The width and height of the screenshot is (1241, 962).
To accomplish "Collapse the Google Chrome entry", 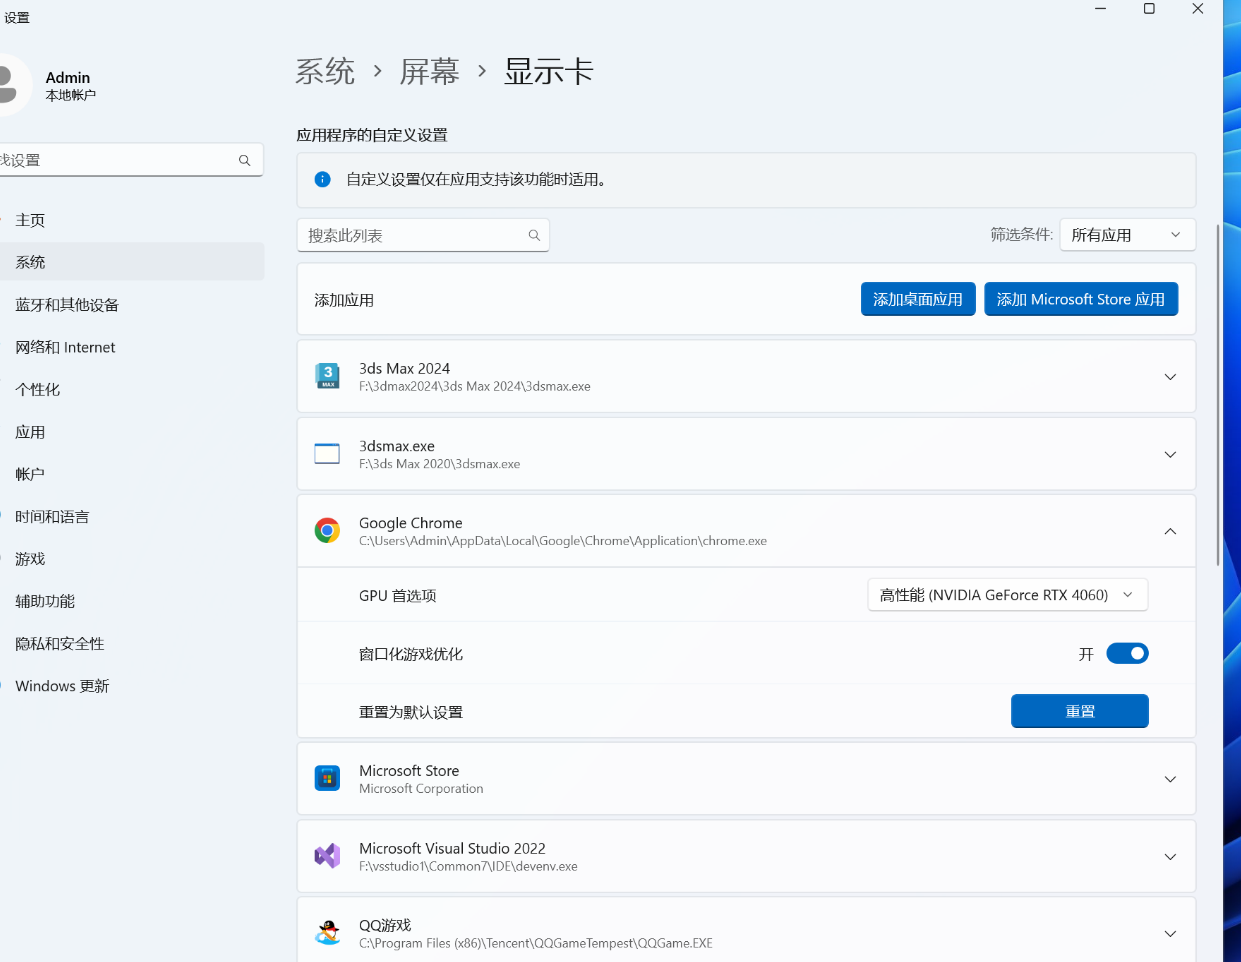I will [x=1170, y=531].
